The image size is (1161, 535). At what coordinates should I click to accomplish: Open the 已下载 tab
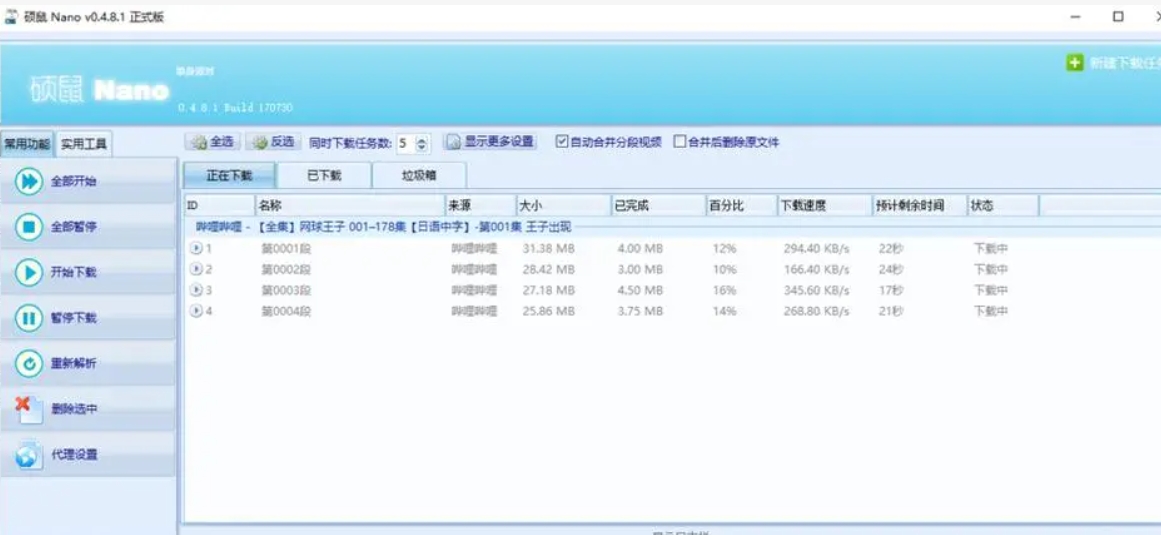[324, 175]
